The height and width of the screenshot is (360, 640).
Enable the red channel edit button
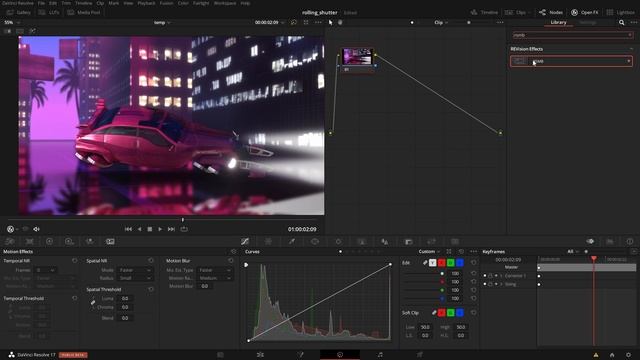[x=442, y=263]
